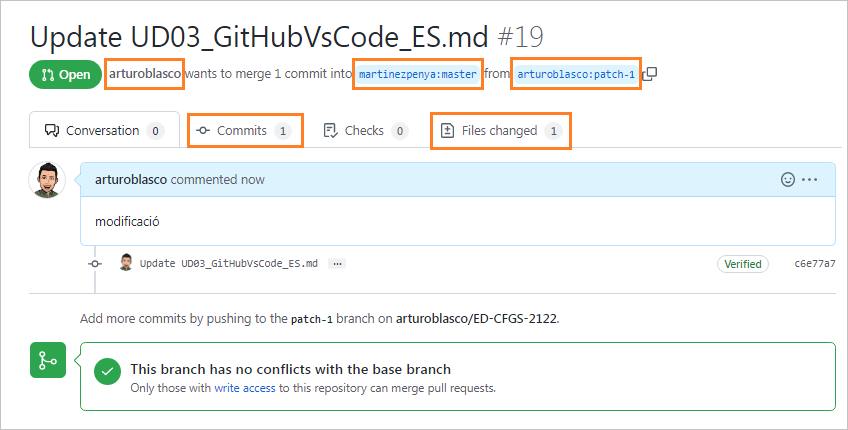
Task: Expand commit message ellipsis button
Action: 337,264
